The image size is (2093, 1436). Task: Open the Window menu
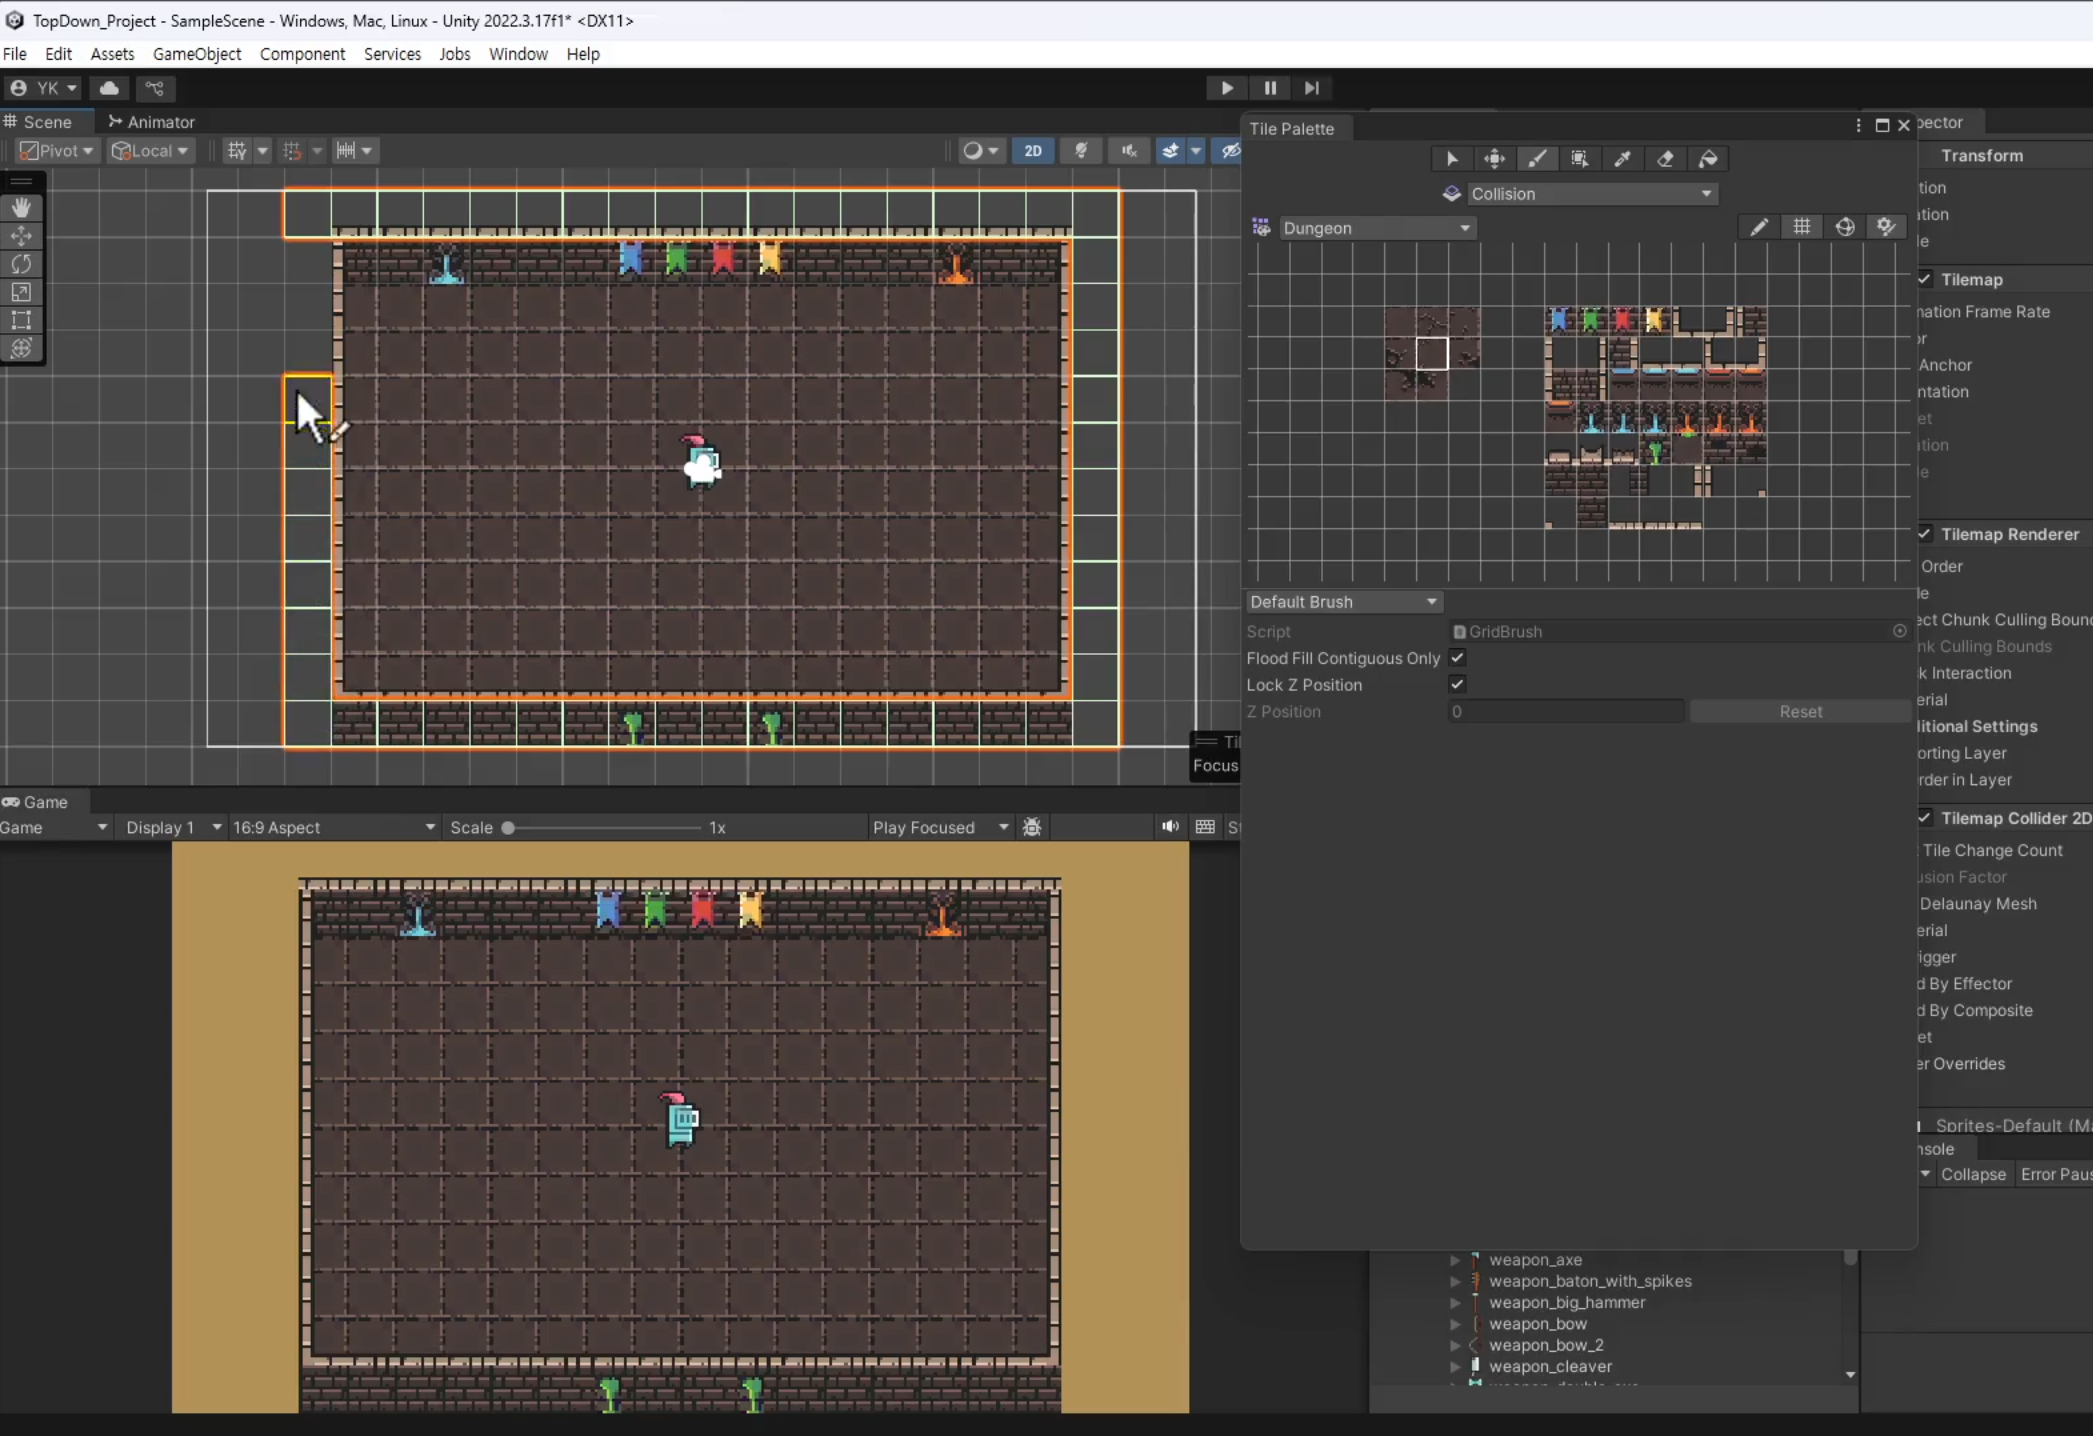pyautogui.click(x=518, y=54)
